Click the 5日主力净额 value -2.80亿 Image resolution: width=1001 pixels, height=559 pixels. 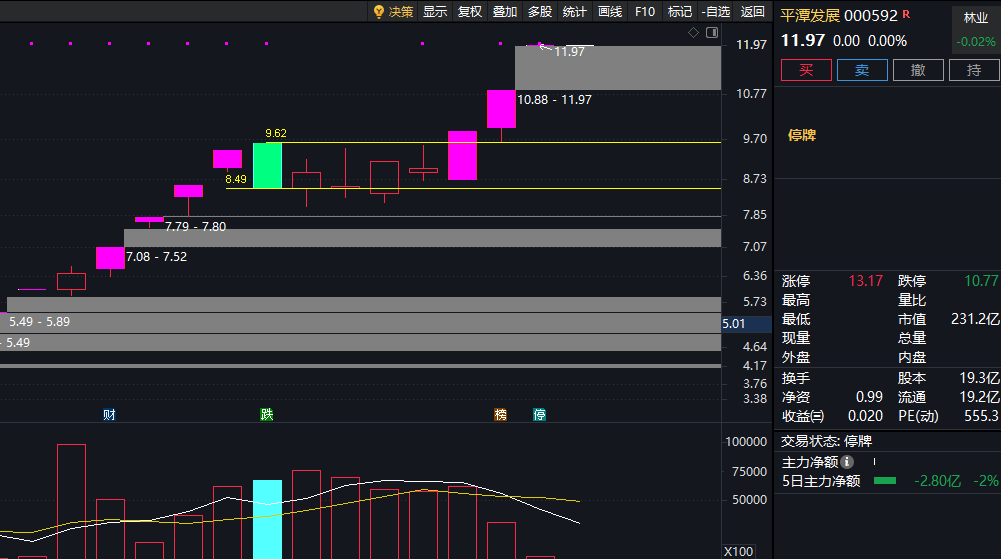937,481
